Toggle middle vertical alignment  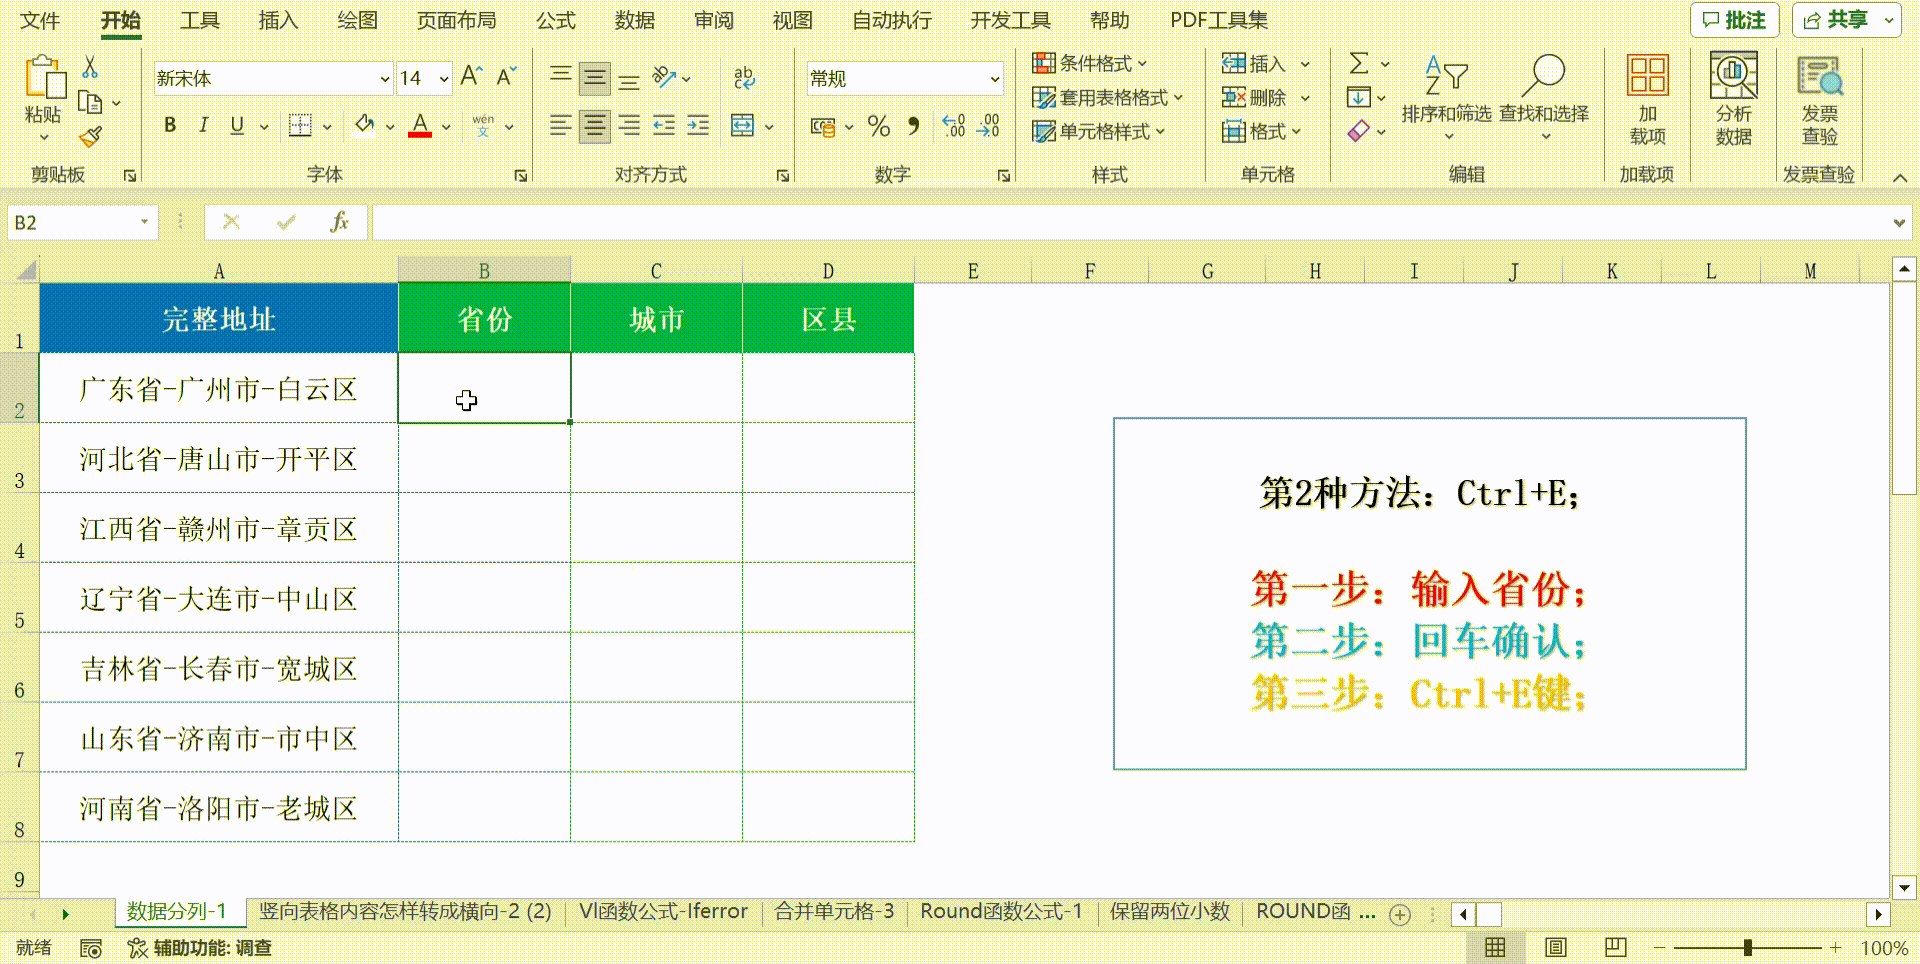pos(595,77)
